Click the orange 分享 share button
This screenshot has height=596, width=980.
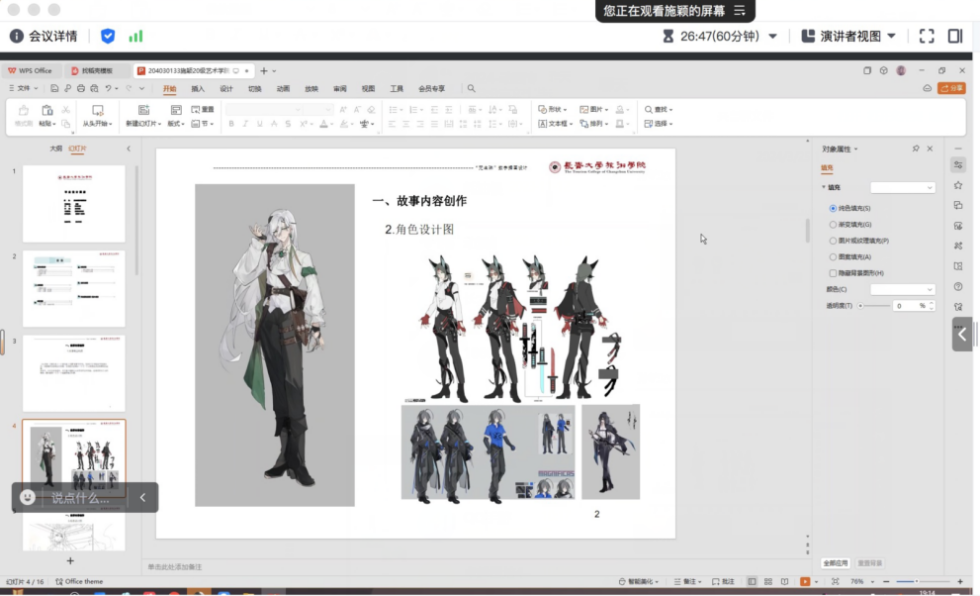(951, 89)
